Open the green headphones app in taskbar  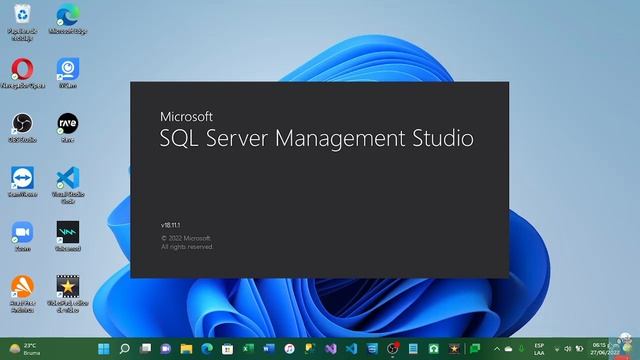tap(433, 349)
